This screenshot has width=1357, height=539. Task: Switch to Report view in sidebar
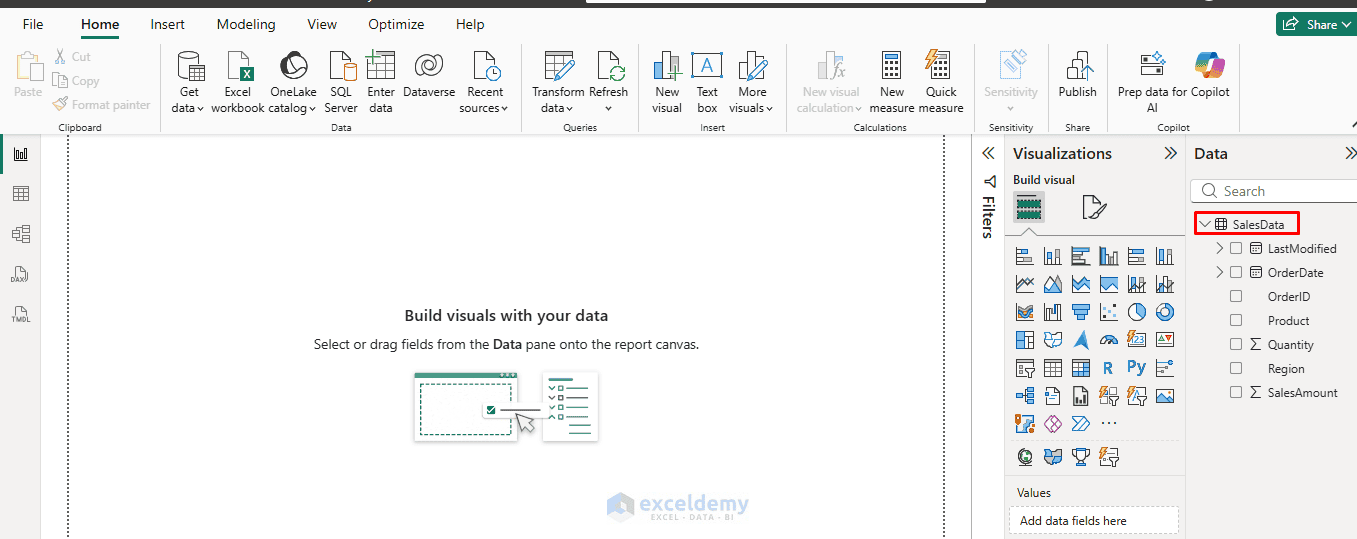pos(20,154)
